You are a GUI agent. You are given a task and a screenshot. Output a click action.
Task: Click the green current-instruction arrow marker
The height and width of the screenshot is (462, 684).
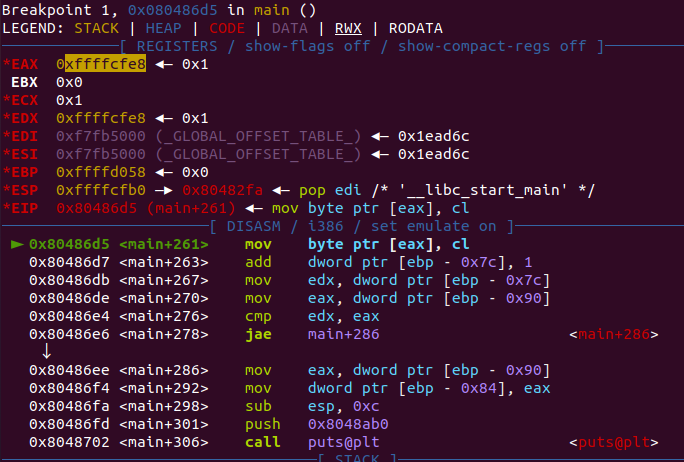(x=17, y=244)
